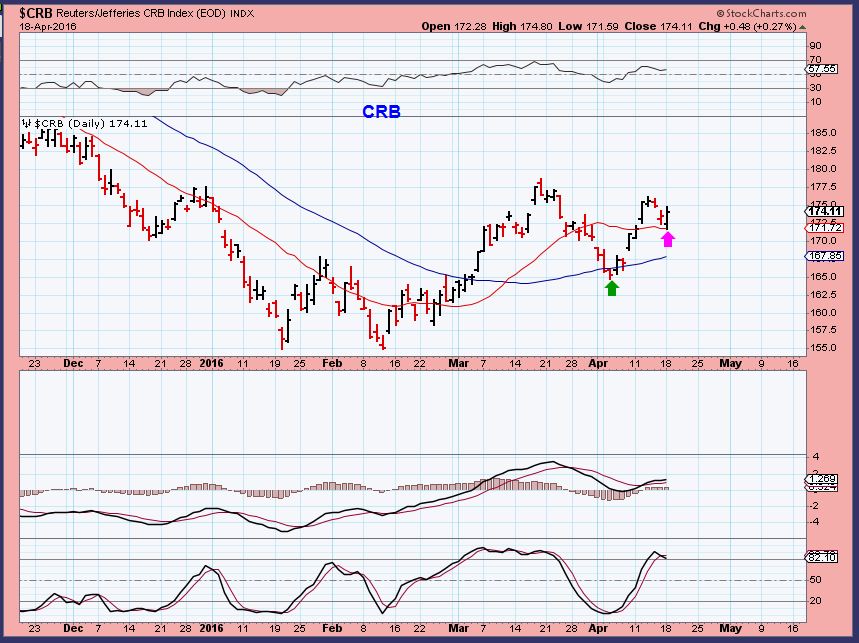Click the Apr label under the price panel
The image size is (859, 643).
tap(598, 363)
